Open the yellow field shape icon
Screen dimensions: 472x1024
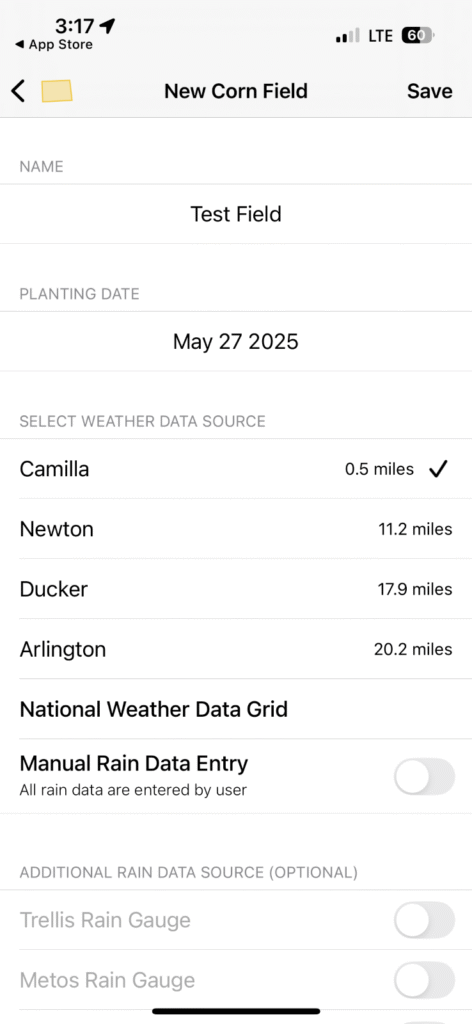(57, 91)
